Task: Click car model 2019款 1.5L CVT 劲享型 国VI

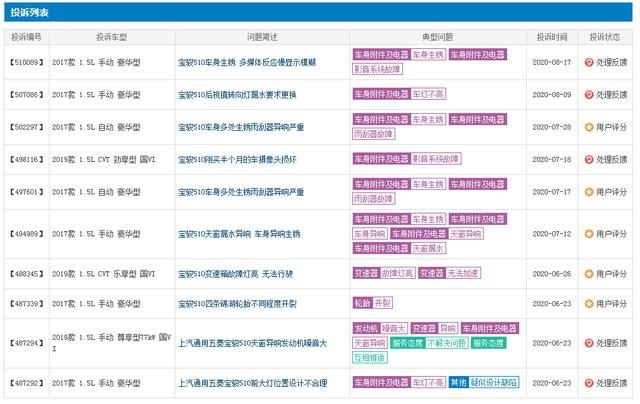Action: pos(104,160)
